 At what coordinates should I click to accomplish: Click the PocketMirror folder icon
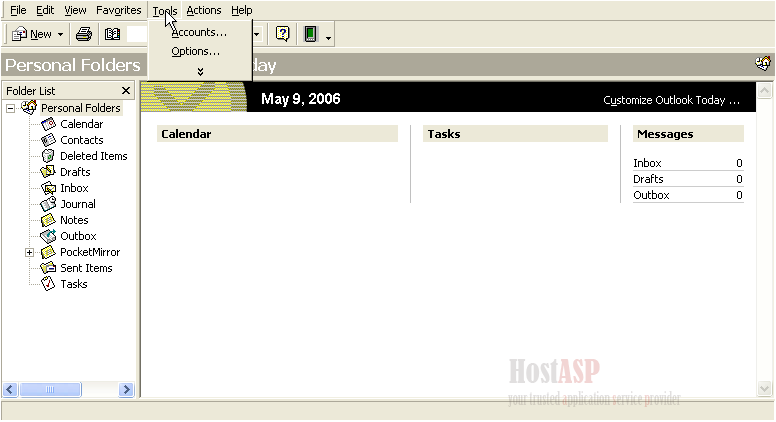[x=48, y=252]
